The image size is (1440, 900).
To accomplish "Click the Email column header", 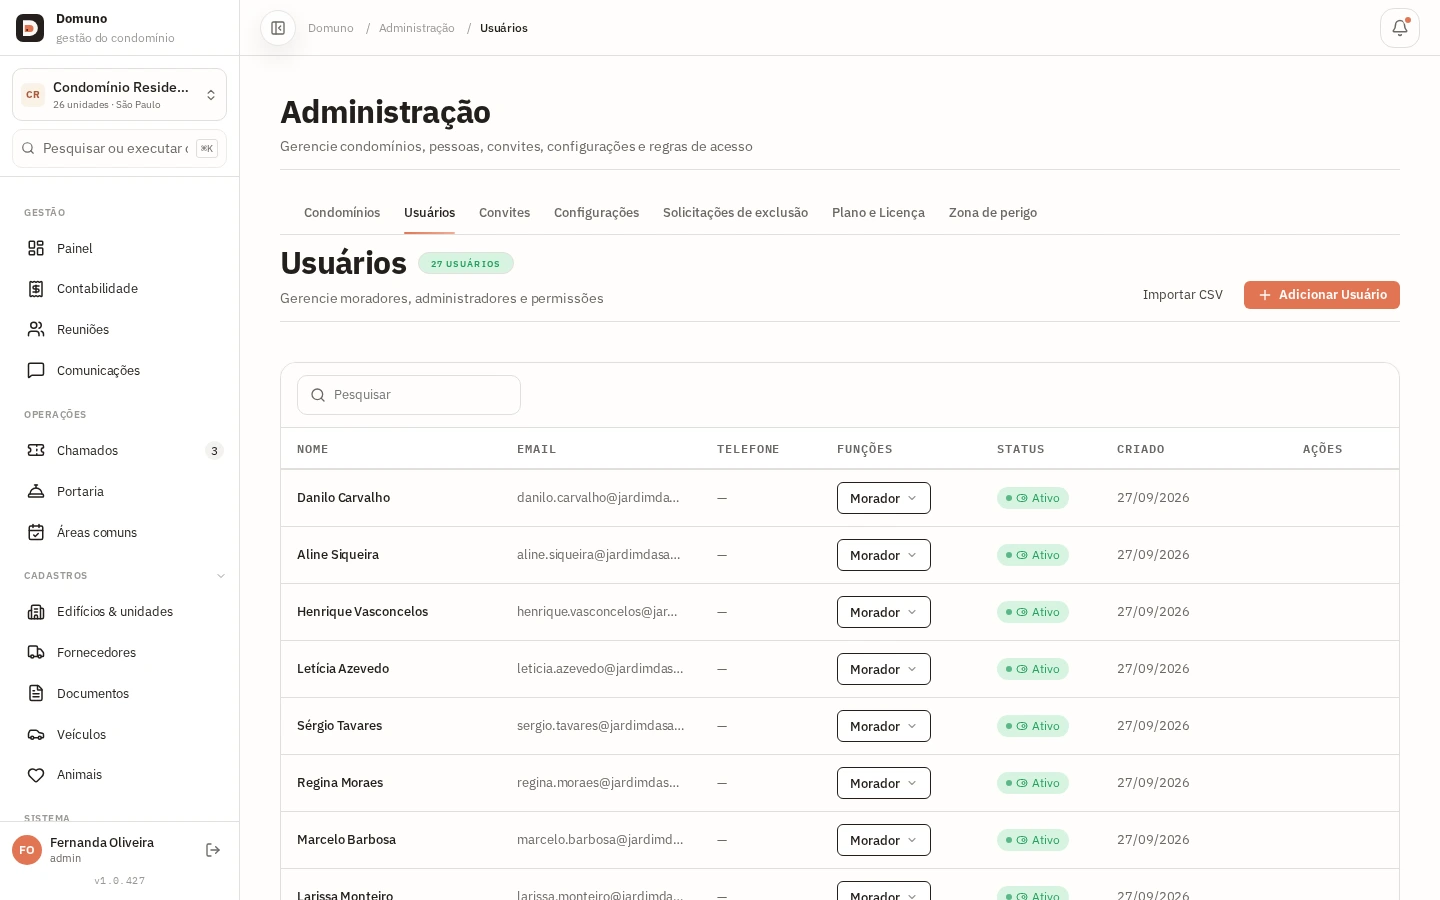I will click(537, 449).
